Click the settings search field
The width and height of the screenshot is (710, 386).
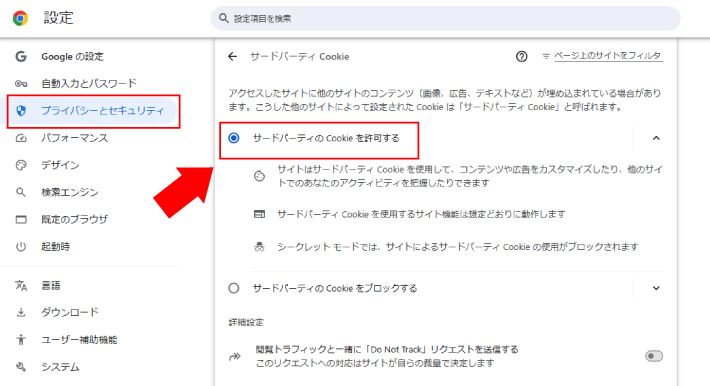(446, 18)
